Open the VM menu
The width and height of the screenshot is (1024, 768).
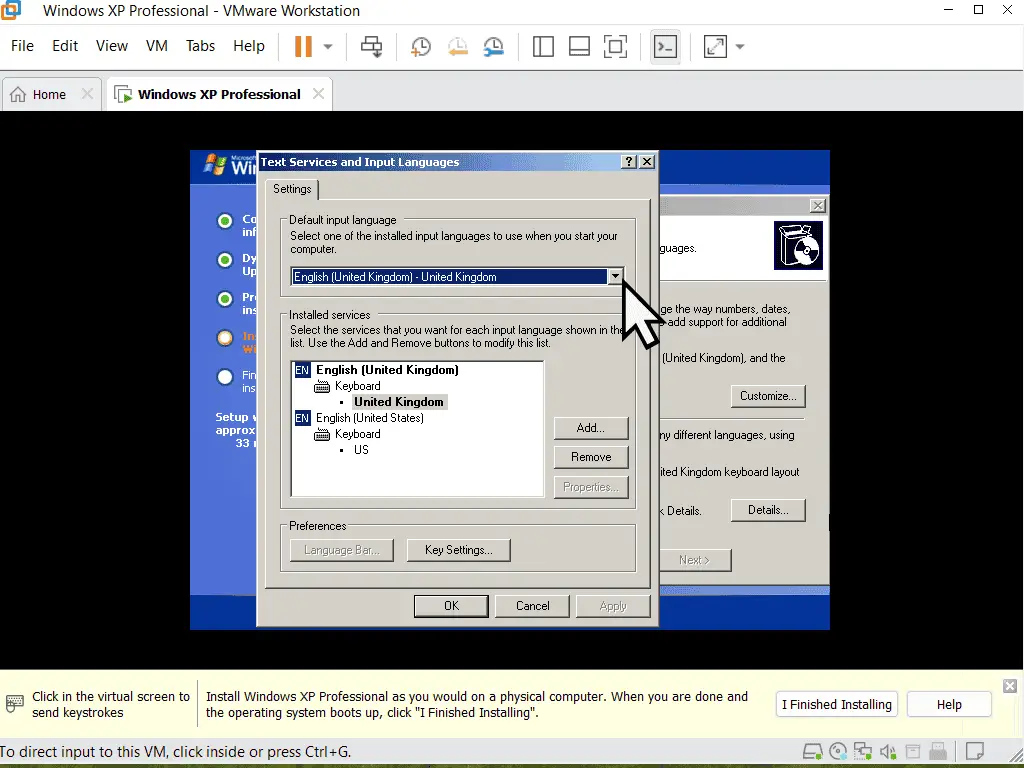tap(157, 46)
